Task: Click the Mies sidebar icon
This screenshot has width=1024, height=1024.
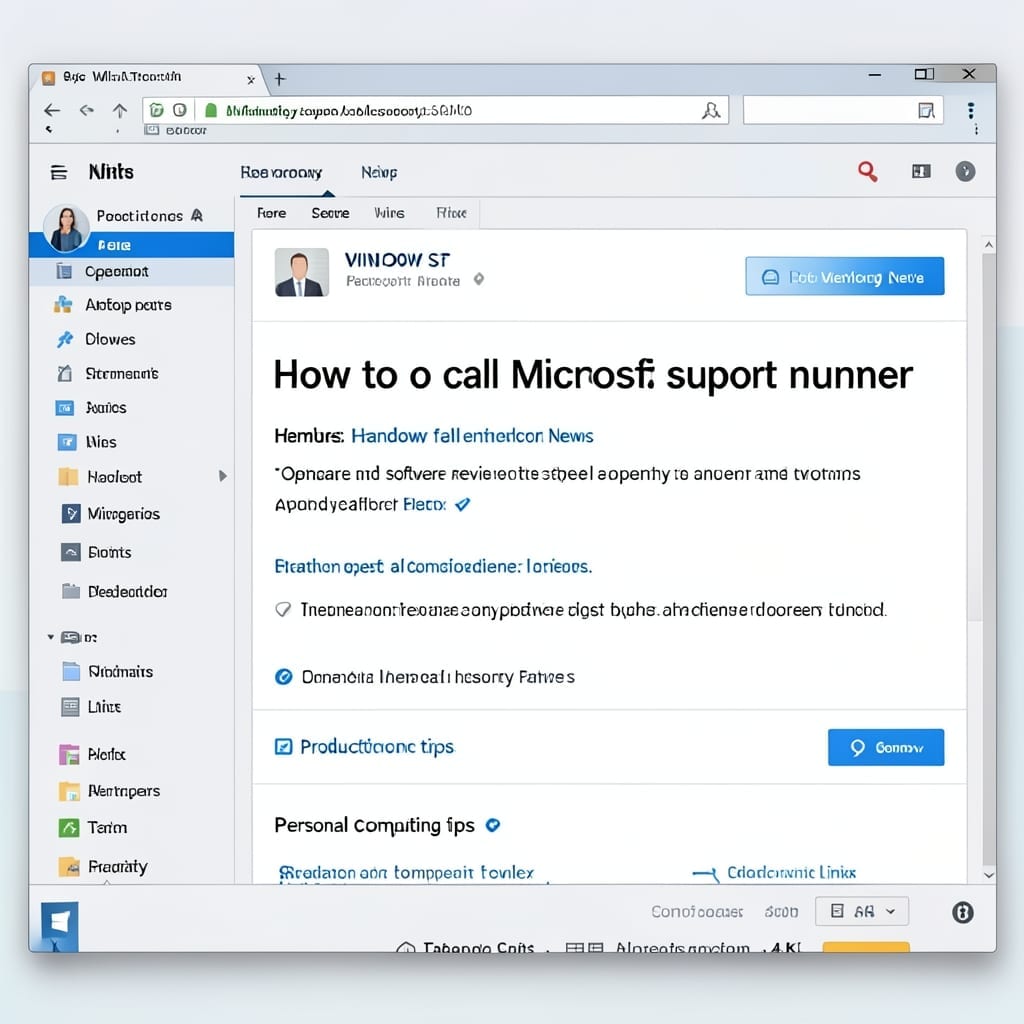Action: pos(67,442)
